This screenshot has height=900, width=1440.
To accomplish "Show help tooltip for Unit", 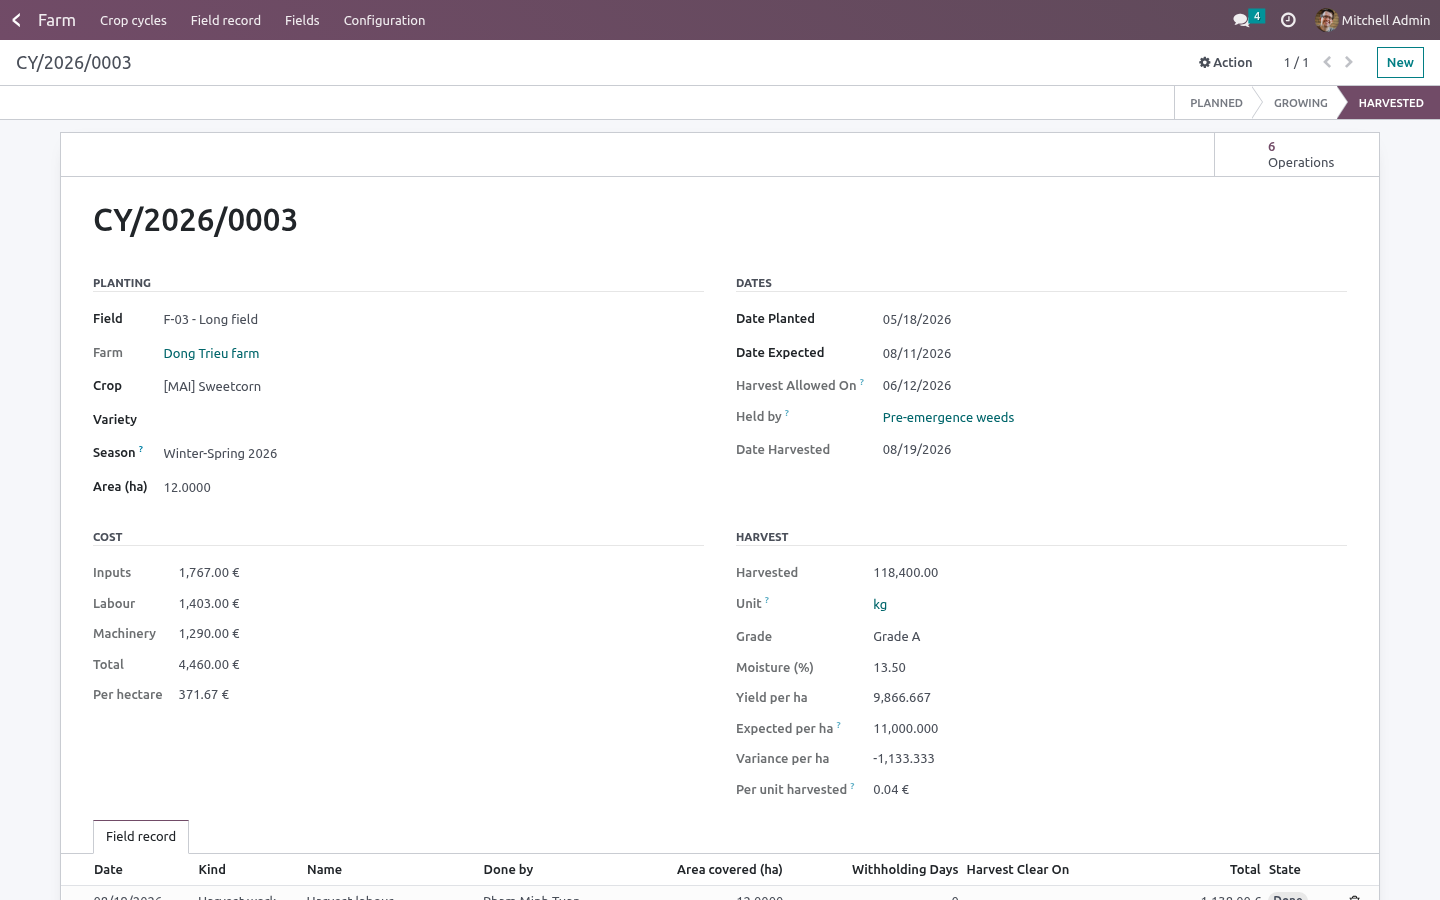I will coord(767,600).
